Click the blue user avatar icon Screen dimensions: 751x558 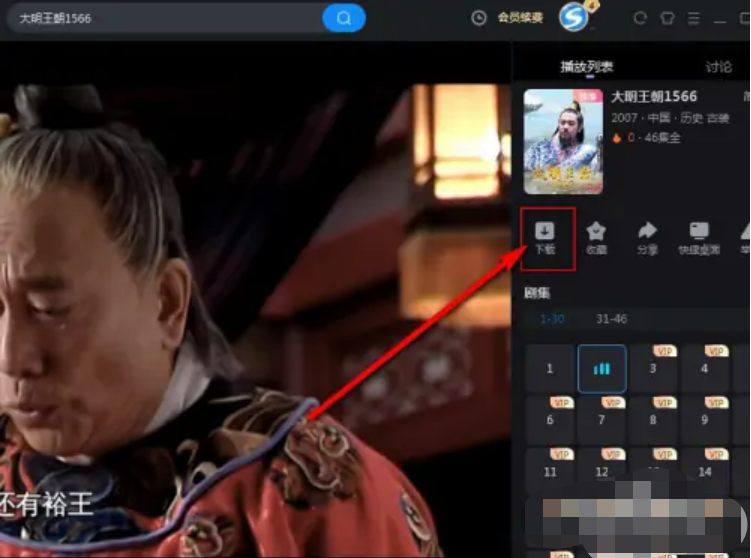573,17
